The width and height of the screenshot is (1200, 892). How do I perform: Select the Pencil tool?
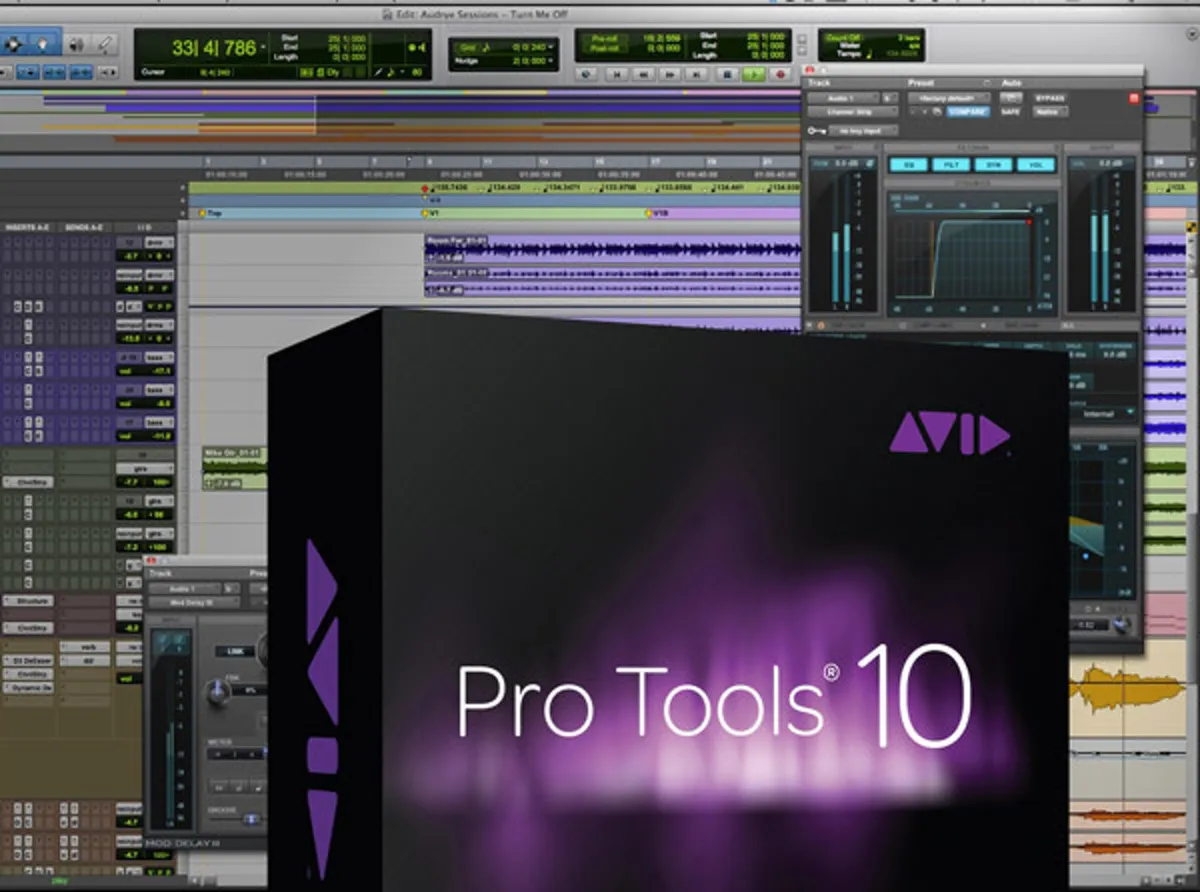tap(106, 44)
